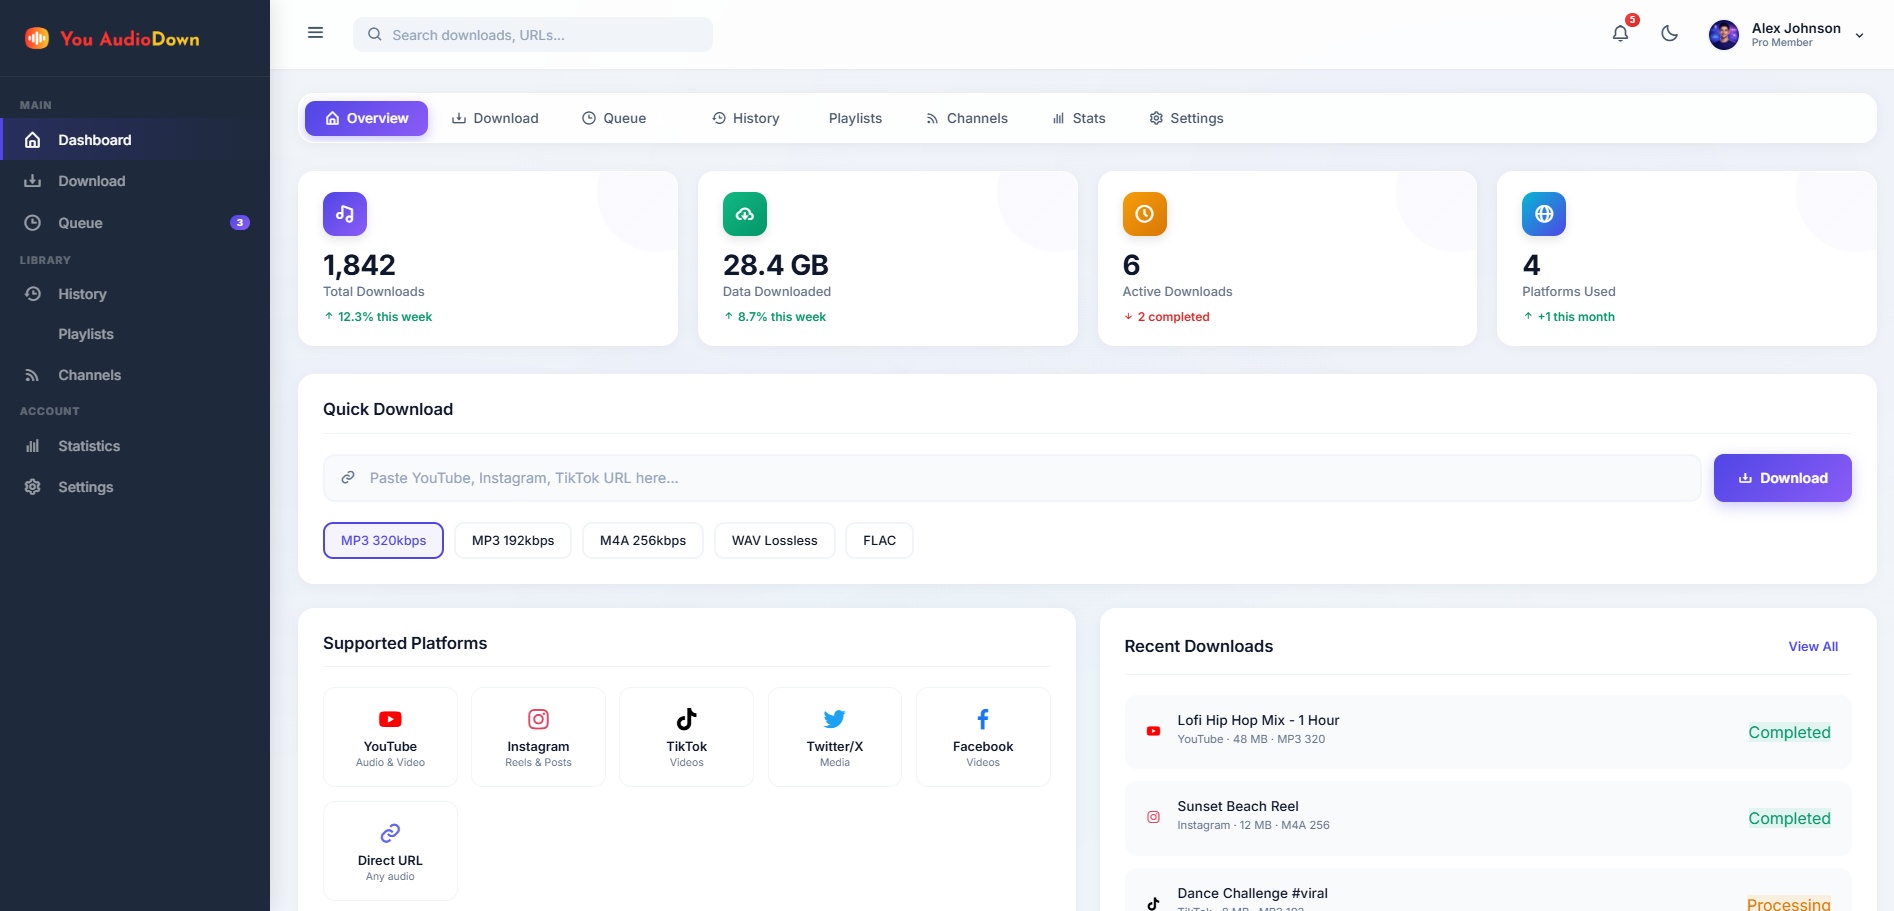Switch to the Settings tab
This screenshot has width=1894, height=911.
coord(1186,118)
